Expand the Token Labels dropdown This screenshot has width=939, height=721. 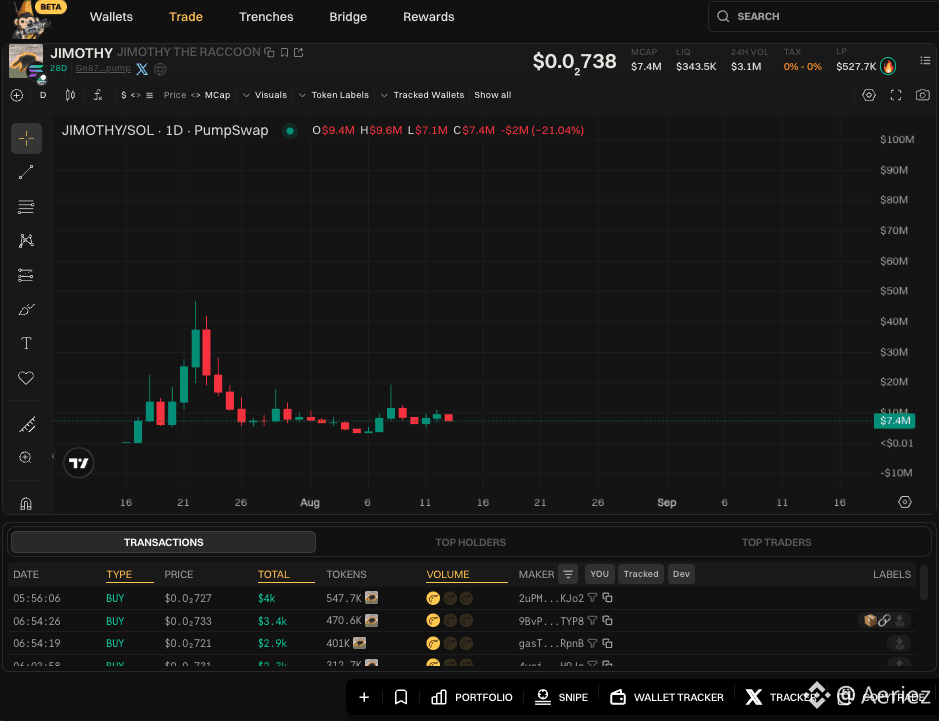point(334,95)
